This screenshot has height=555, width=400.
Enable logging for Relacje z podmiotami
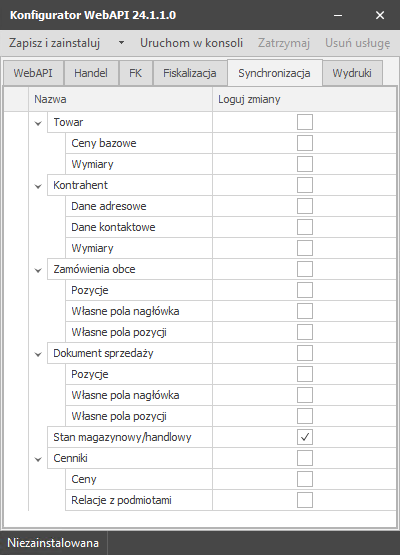coord(305,500)
